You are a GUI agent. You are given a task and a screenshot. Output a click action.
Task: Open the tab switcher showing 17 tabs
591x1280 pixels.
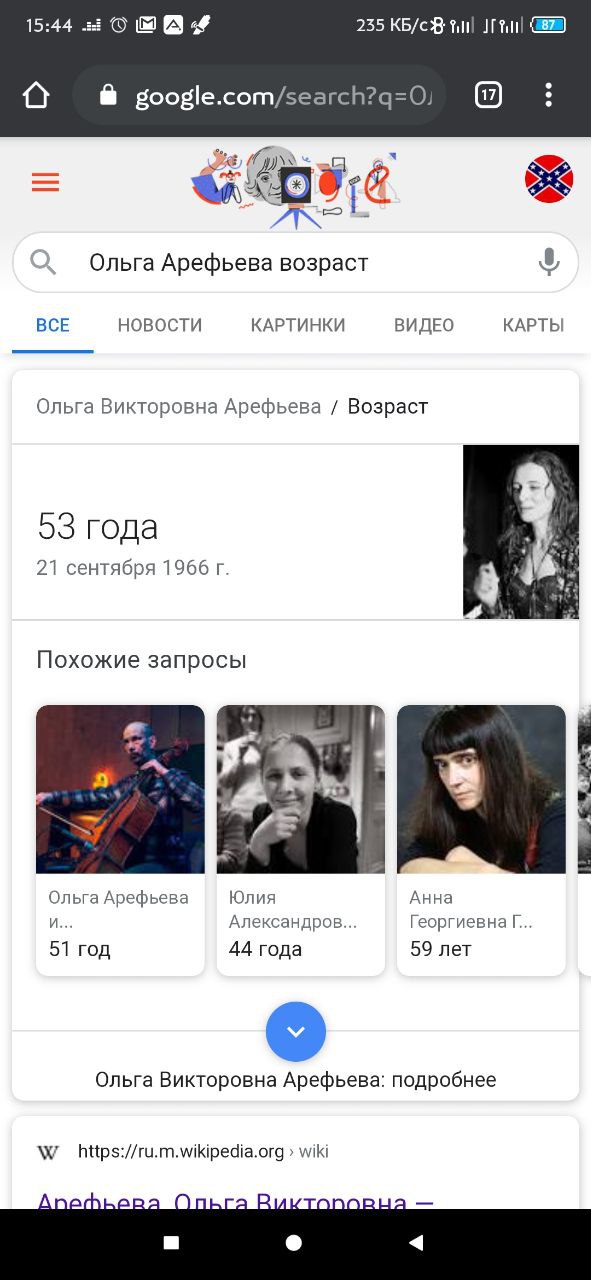(x=488, y=95)
